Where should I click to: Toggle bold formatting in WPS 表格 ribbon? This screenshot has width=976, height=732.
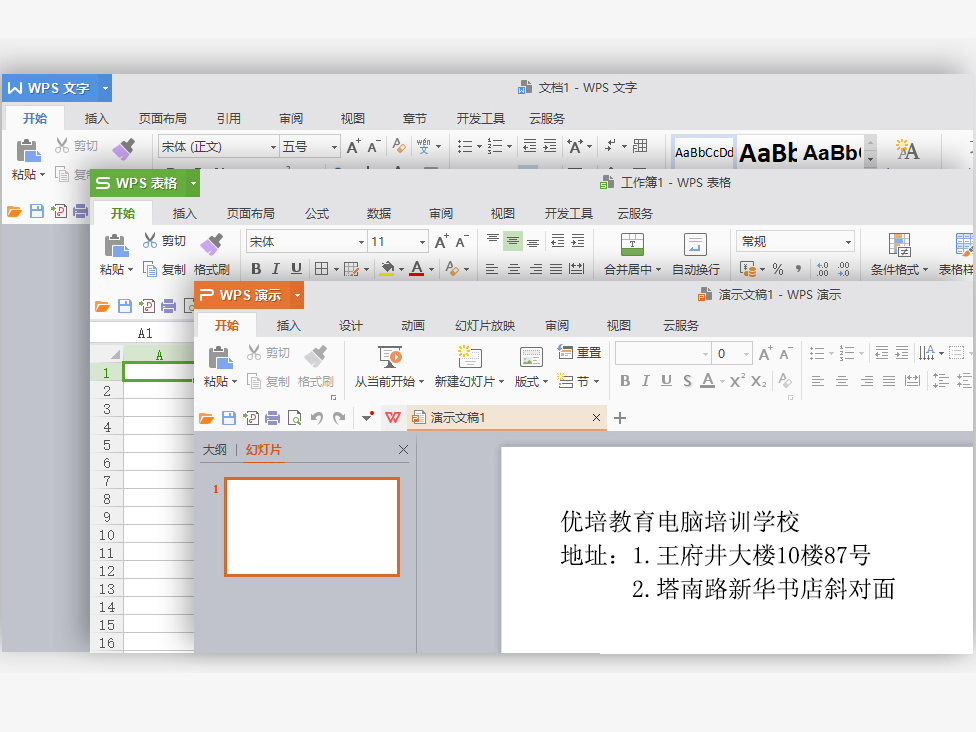tap(256, 269)
